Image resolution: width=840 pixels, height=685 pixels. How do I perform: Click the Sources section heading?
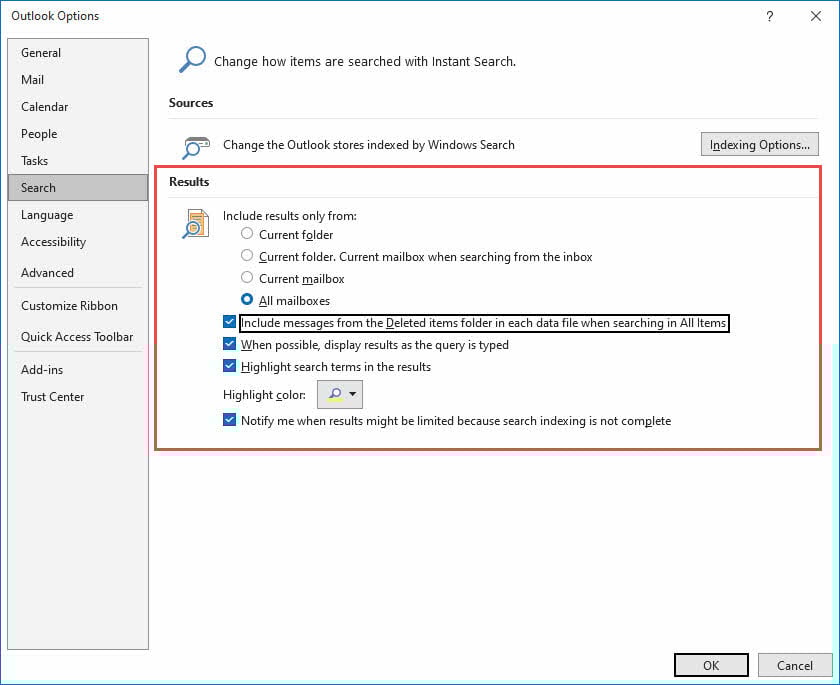[x=191, y=102]
